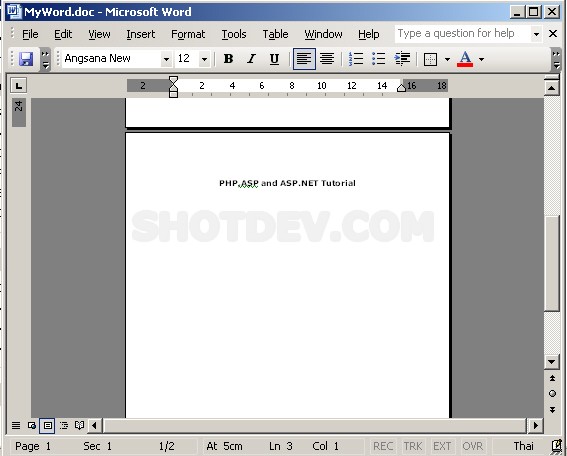Open the Help menu
The image size is (567, 456).
click(x=368, y=34)
